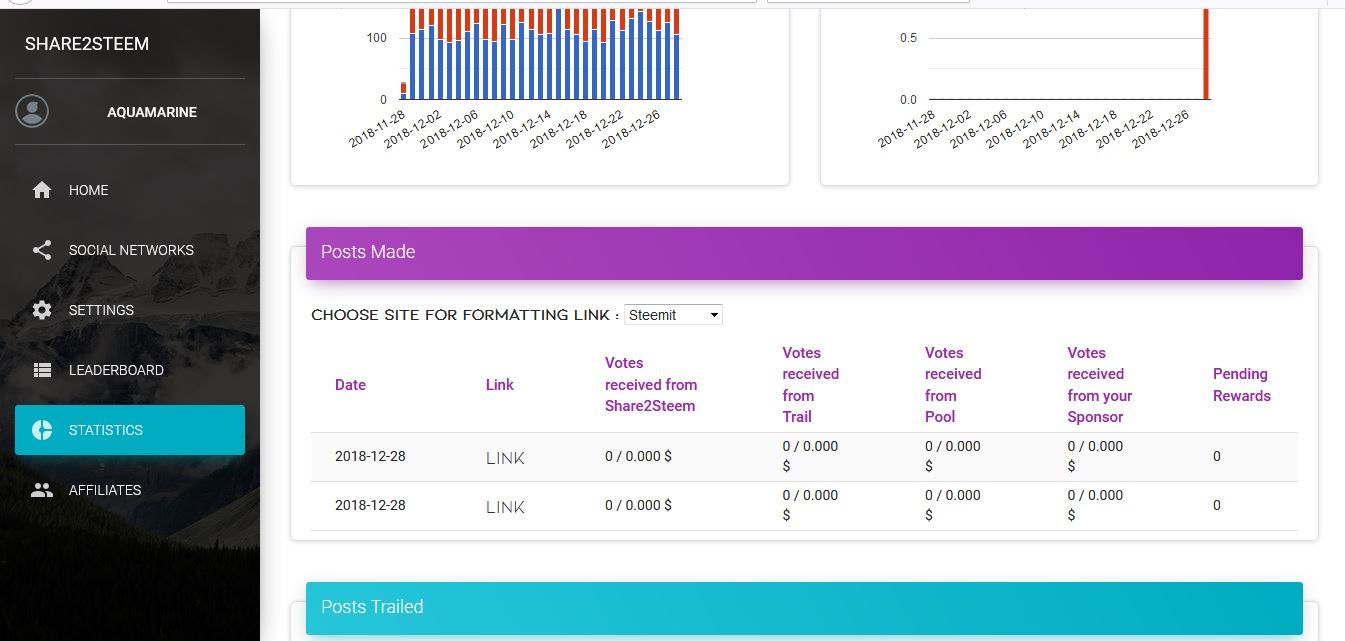Click the Home house icon
The width and height of the screenshot is (1345, 641).
pos(42,190)
